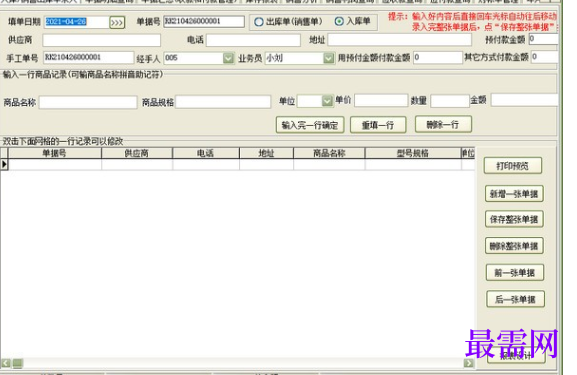Screen dimensions: 577x375
Task: Focus the 数量 input field
Action: 450,100
